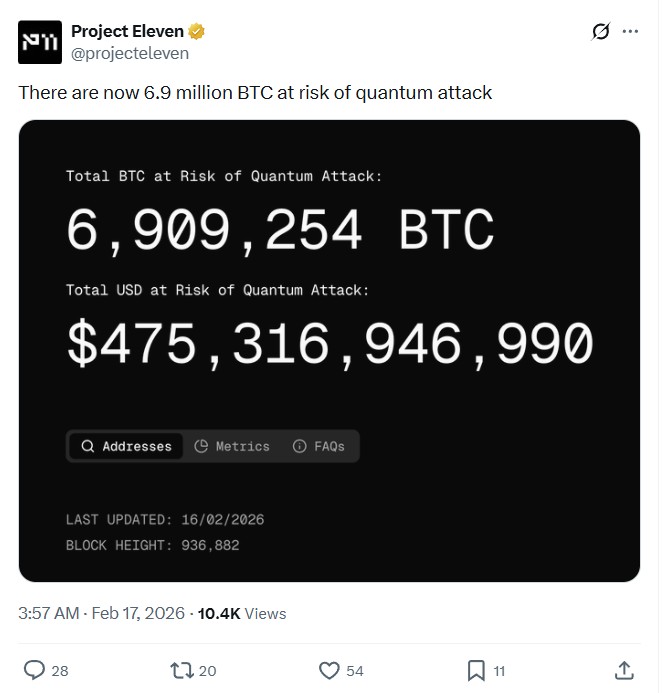Open the three-dot more options menu
Image resolution: width=662 pixels, height=693 pixels.
[x=630, y=31]
